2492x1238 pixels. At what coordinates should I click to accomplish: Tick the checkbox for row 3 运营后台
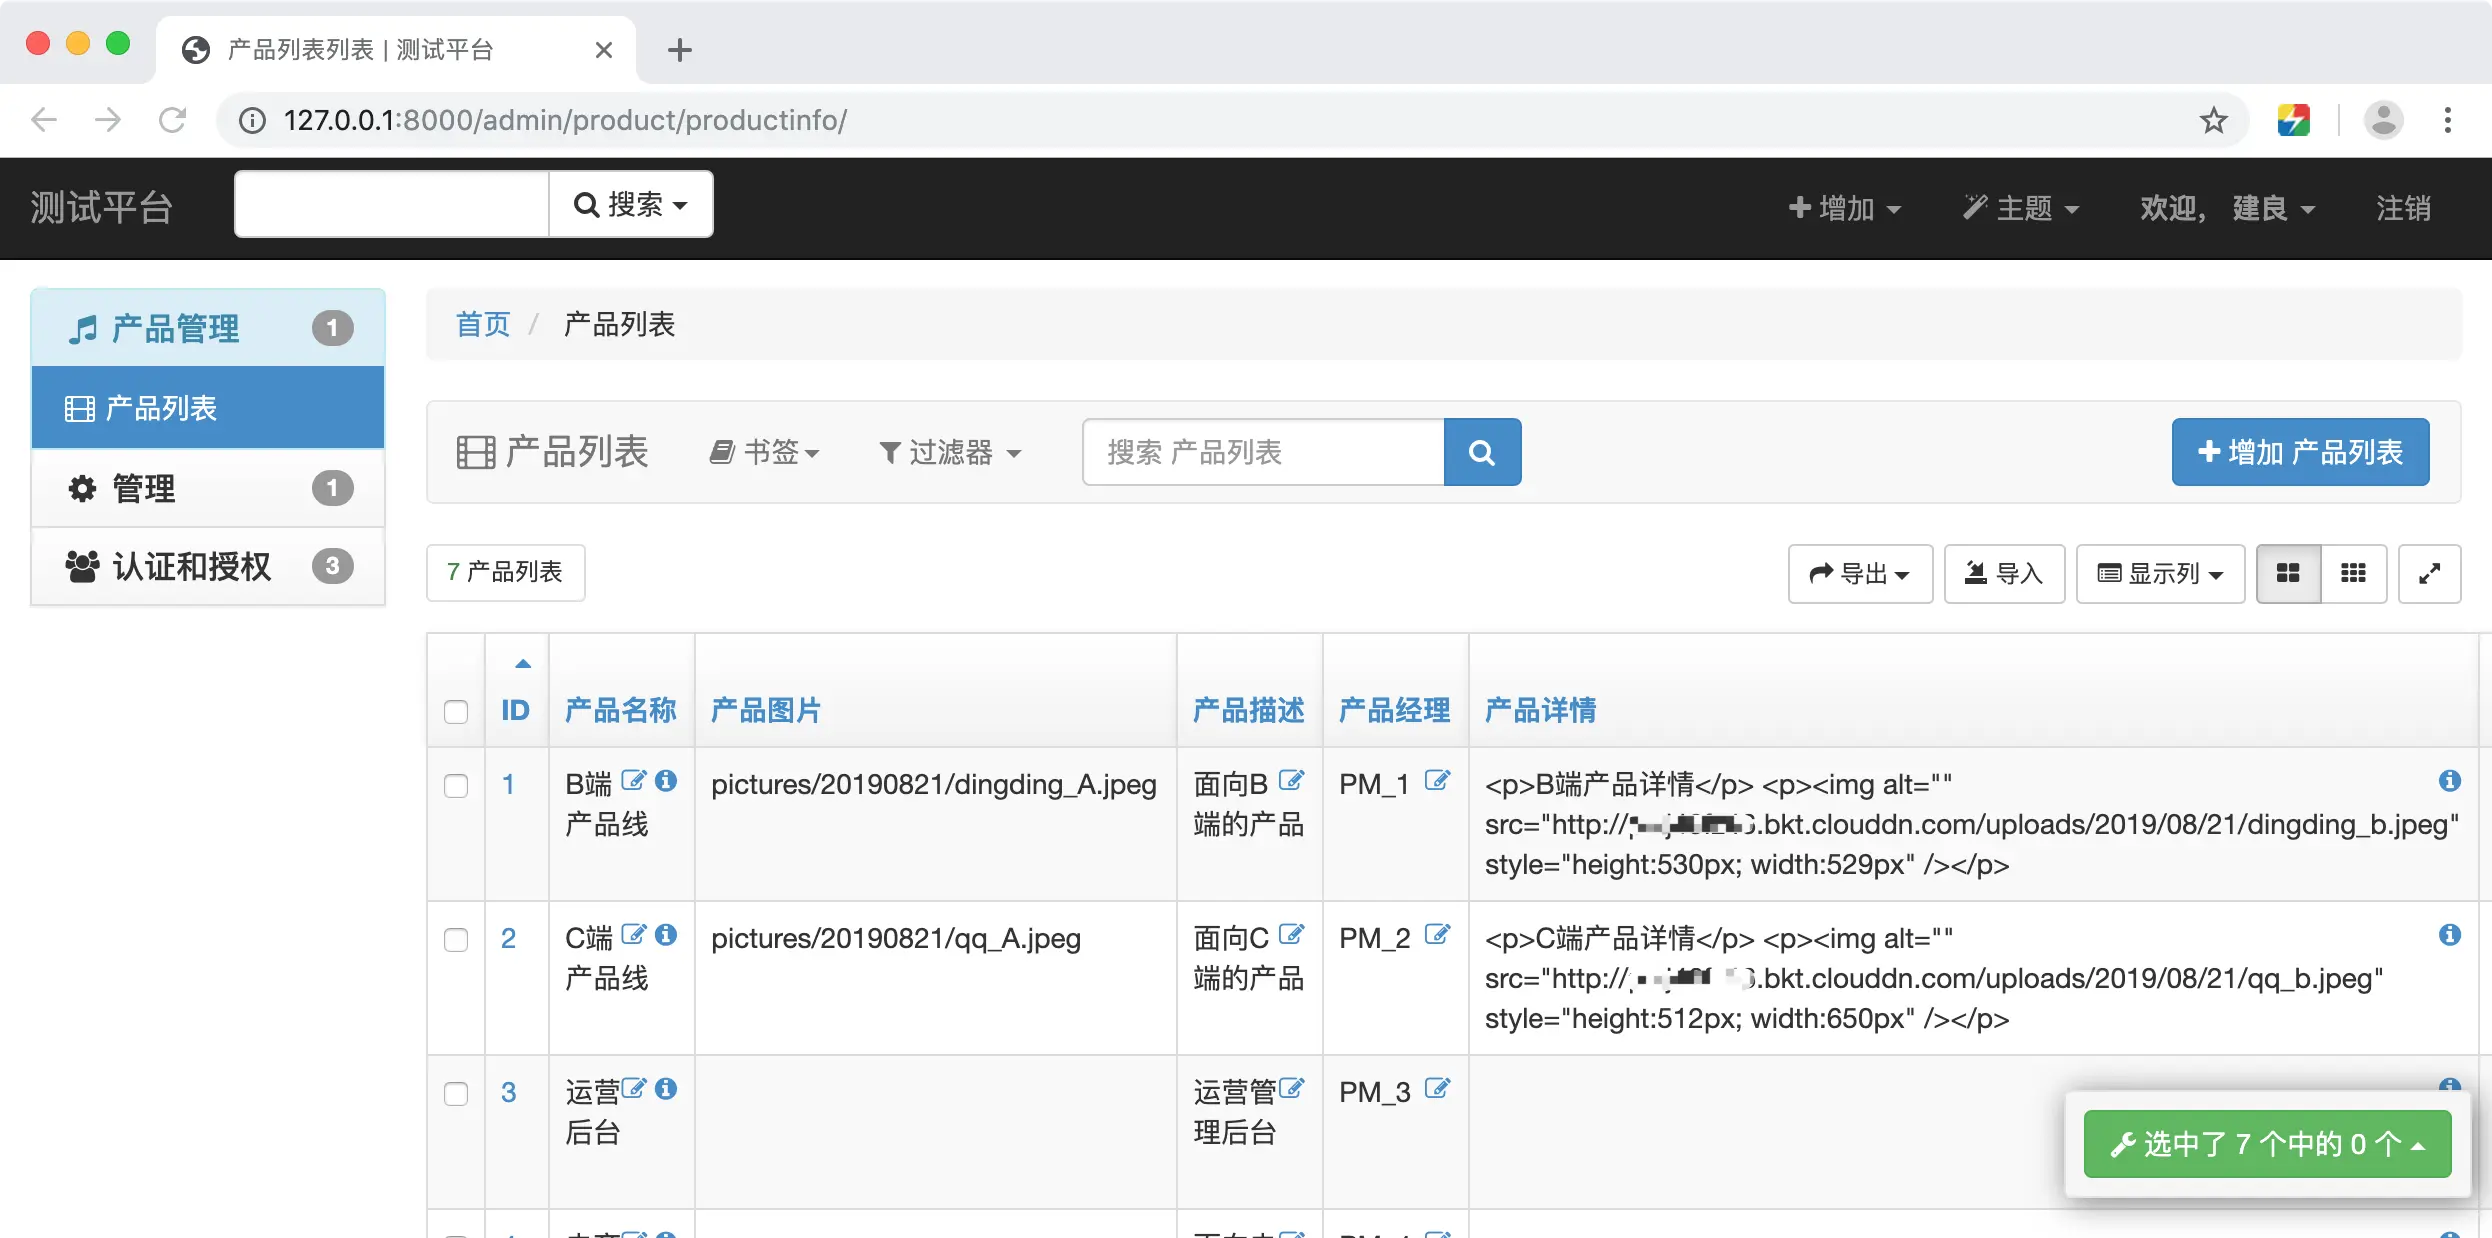(456, 1093)
